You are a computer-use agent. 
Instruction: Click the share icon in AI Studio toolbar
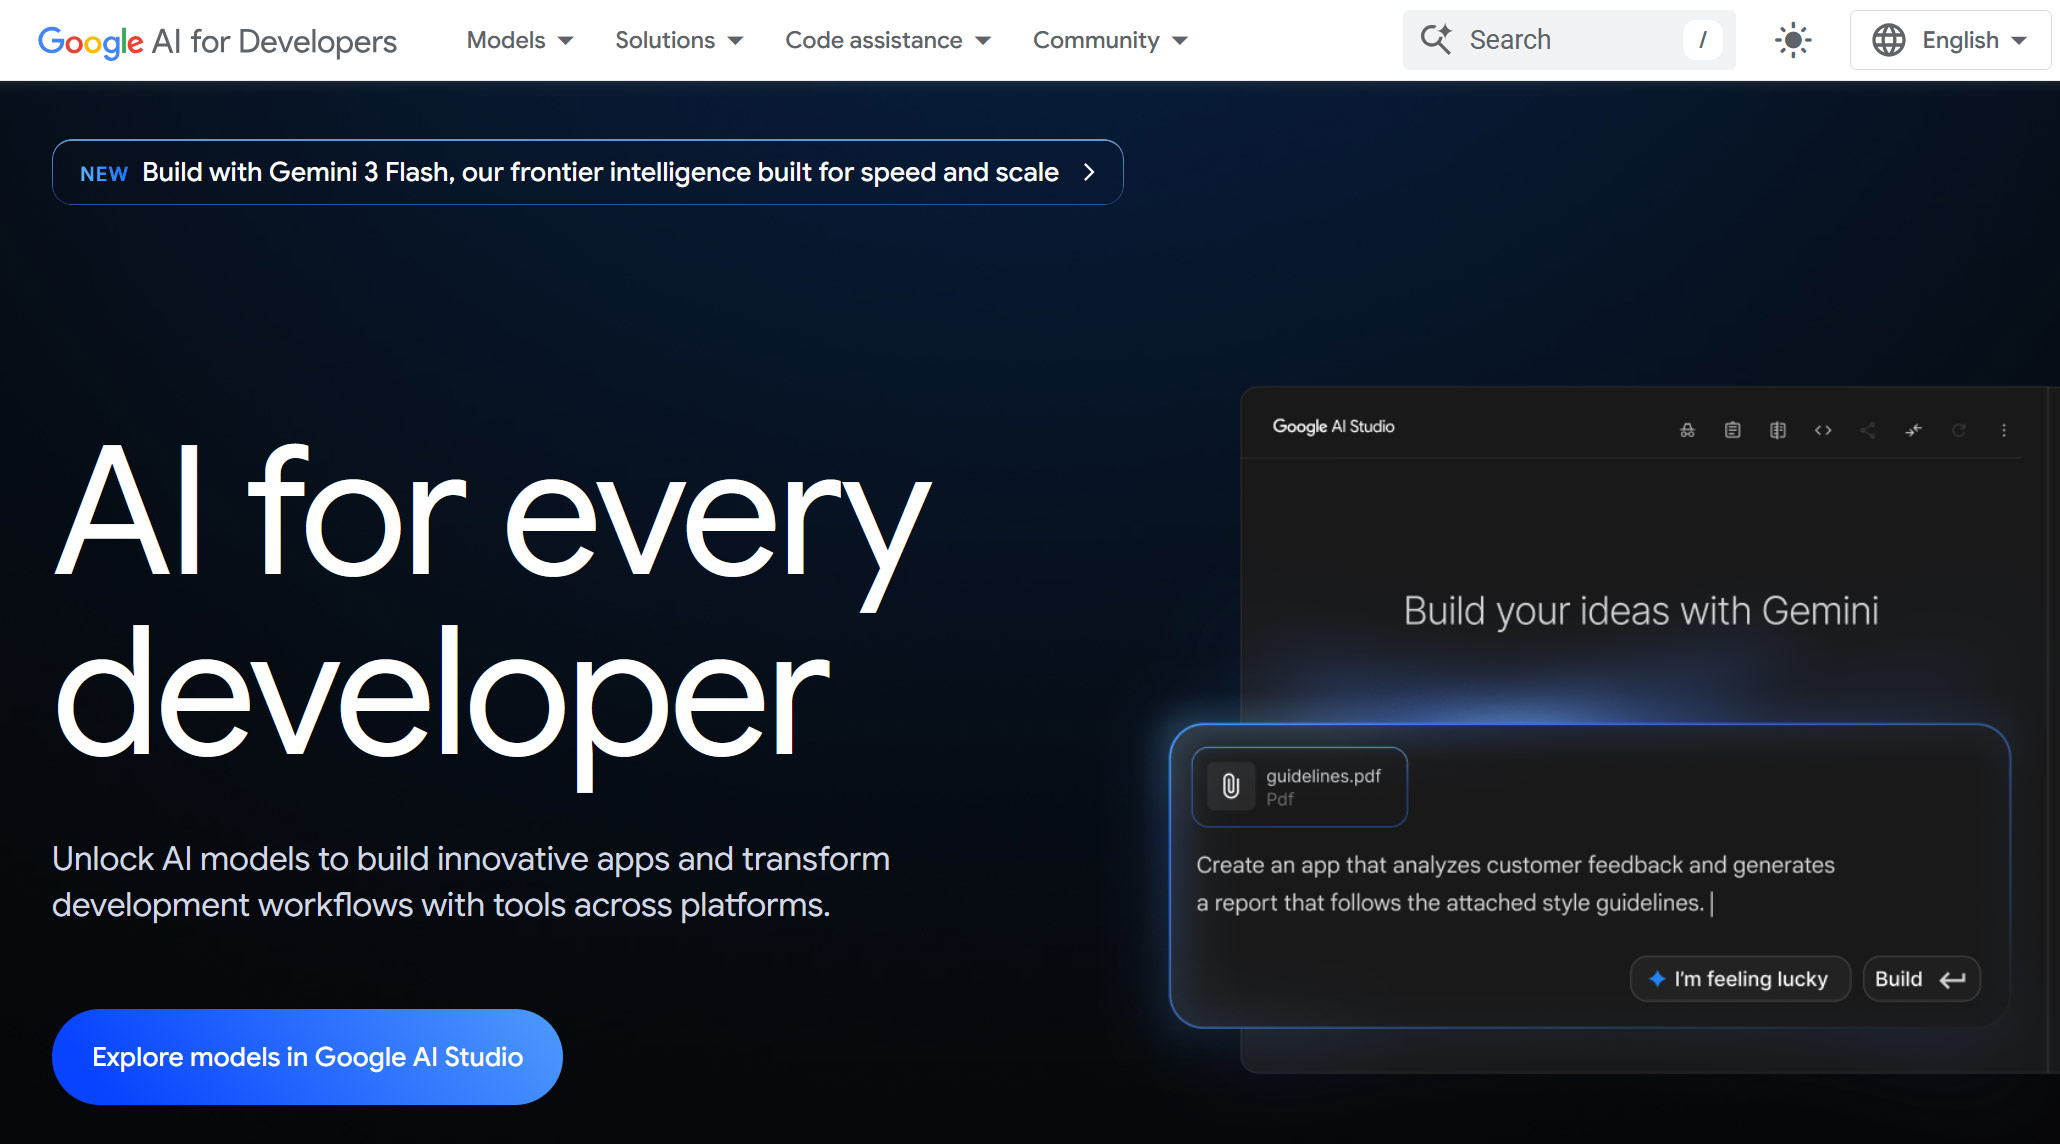[x=1867, y=430]
